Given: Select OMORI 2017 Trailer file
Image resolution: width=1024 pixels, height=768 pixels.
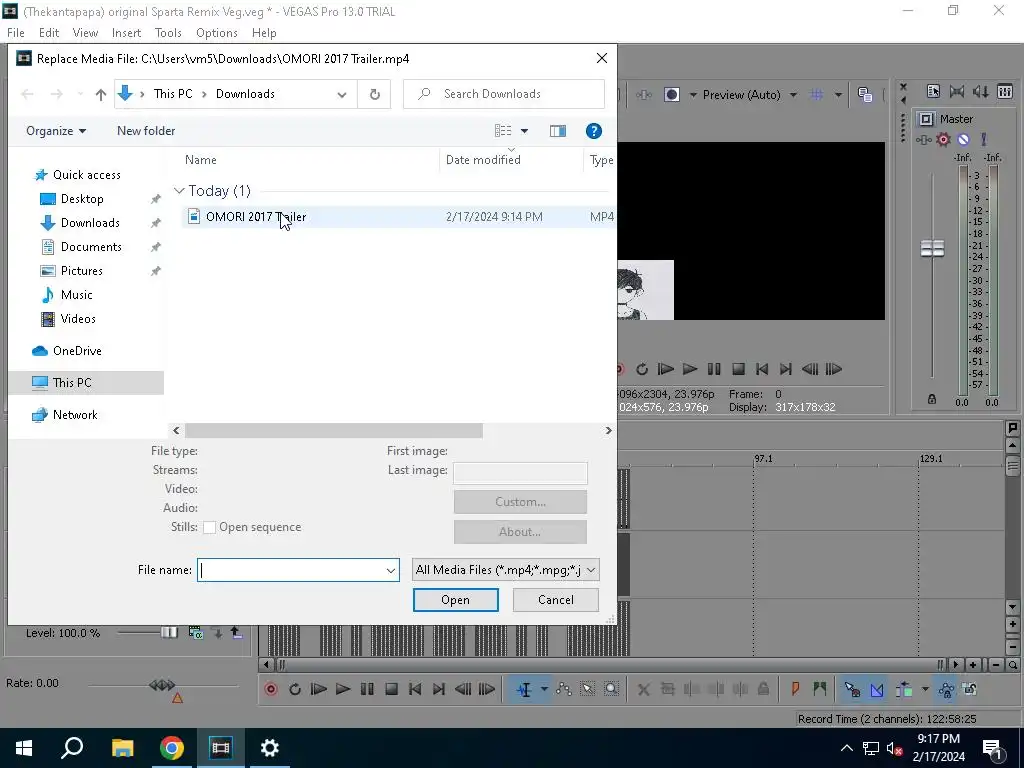Looking at the screenshot, I should click(x=256, y=217).
